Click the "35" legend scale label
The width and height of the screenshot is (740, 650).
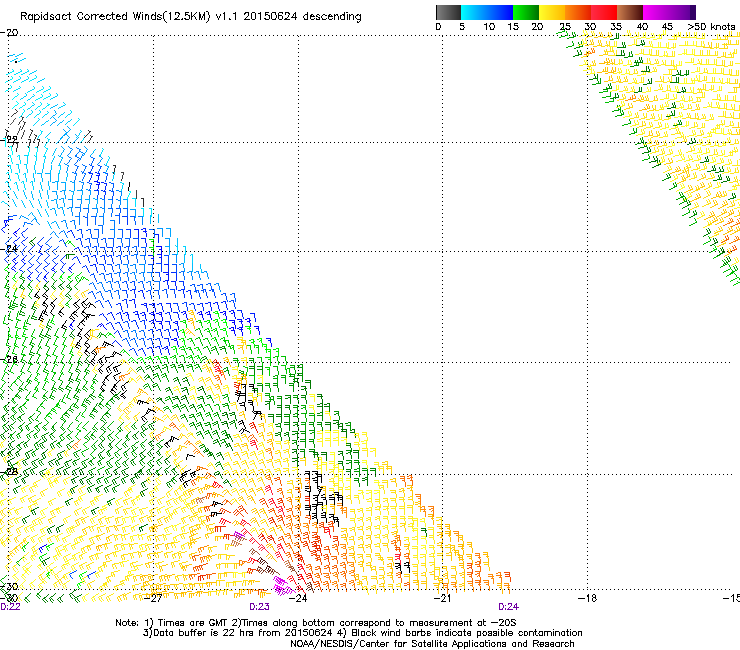pos(616,27)
